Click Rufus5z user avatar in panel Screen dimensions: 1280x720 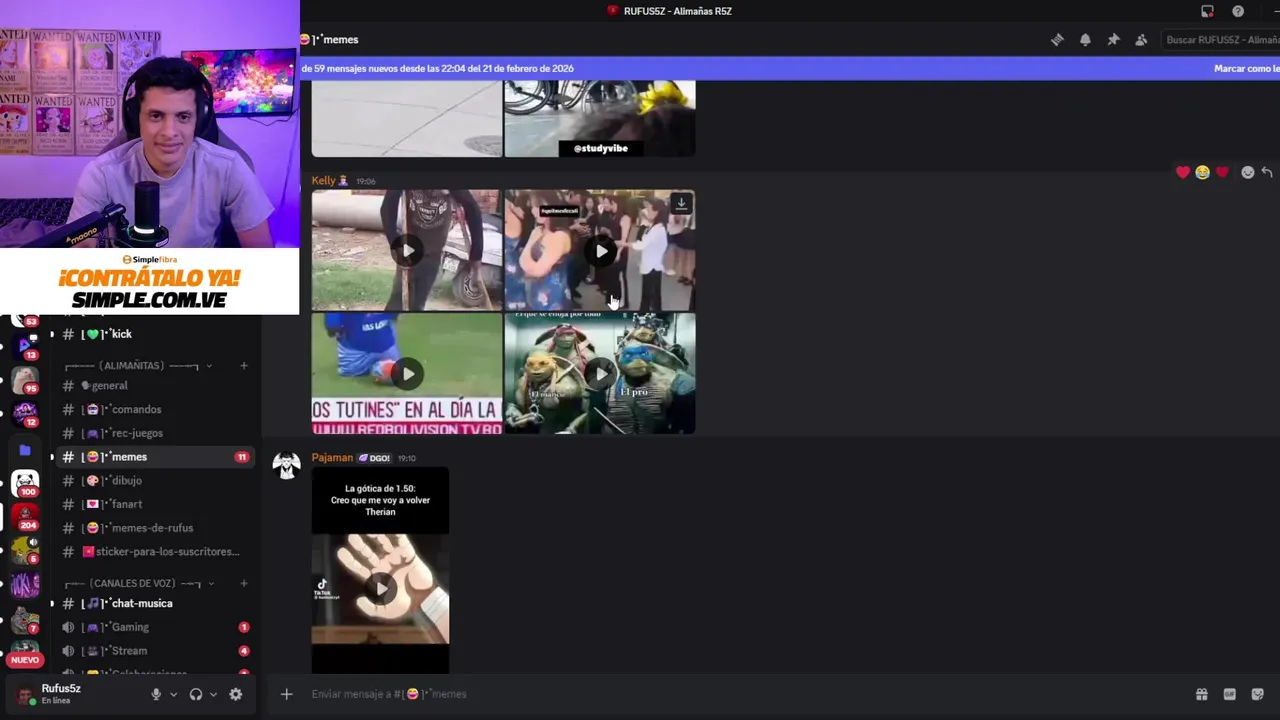[25, 695]
